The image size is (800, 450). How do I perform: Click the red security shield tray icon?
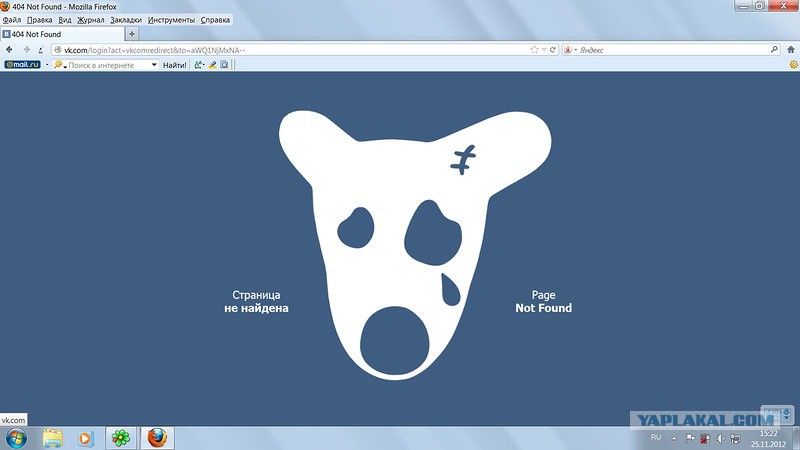[x=705, y=438]
